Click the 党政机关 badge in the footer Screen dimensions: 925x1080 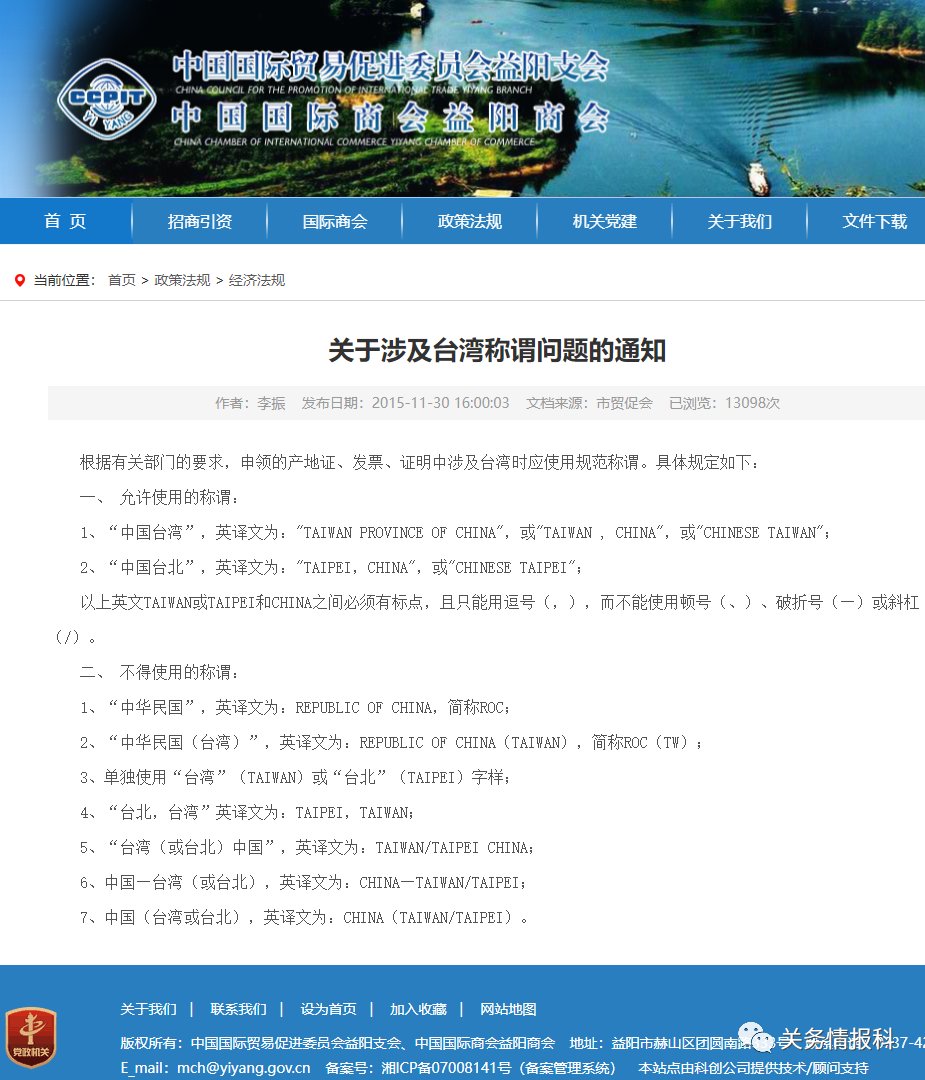(x=31, y=1037)
